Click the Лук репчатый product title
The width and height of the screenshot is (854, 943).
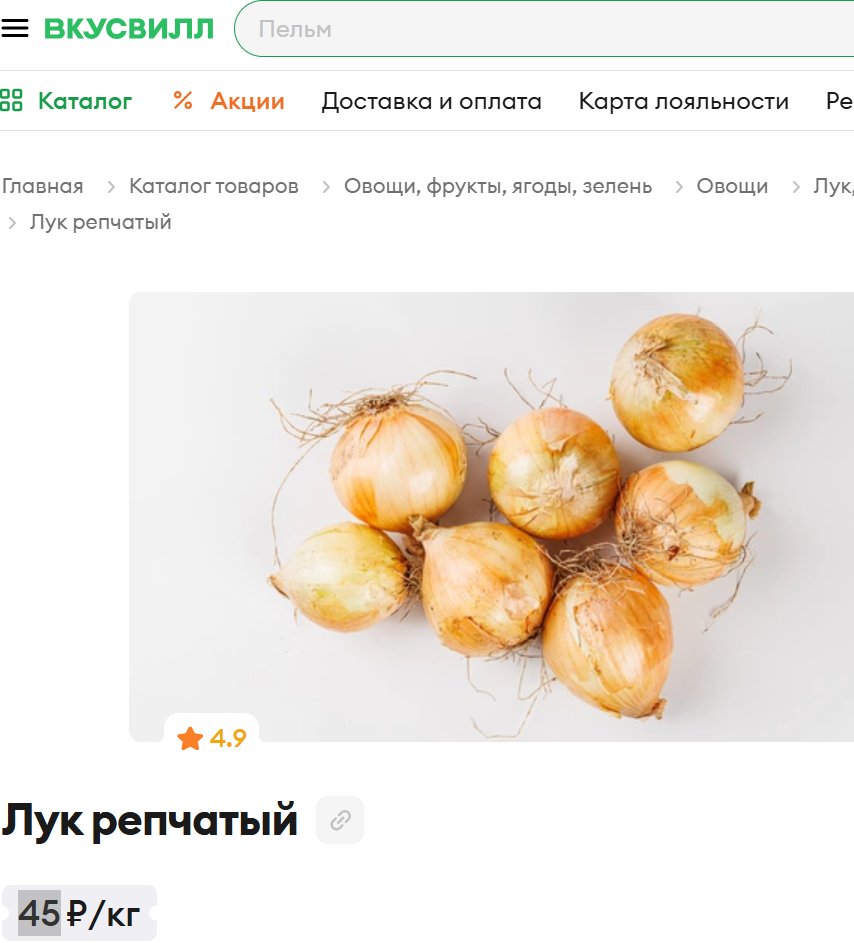tap(149, 820)
